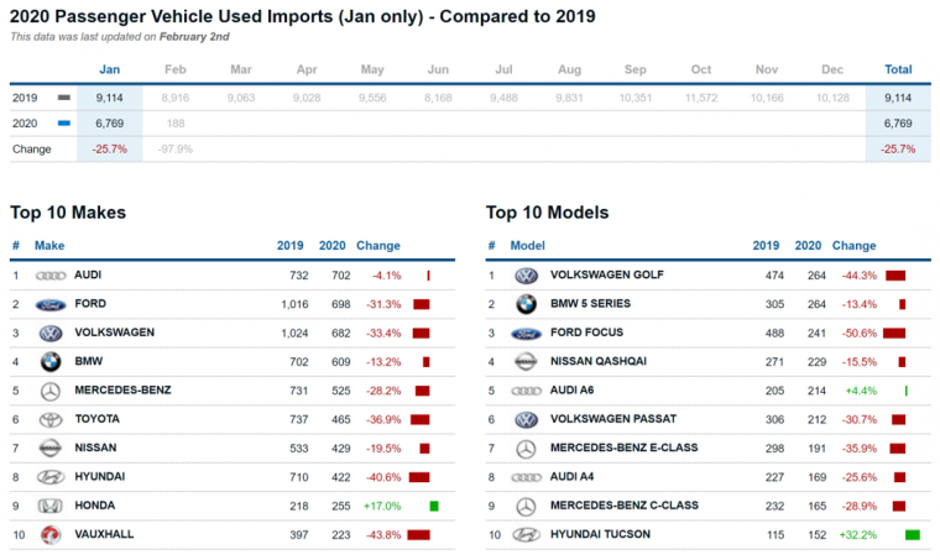Image resolution: width=940 pixels, height=560 pixels.
Task: Click the Audi logo beside Audi A4
Action: coord(526,477)
